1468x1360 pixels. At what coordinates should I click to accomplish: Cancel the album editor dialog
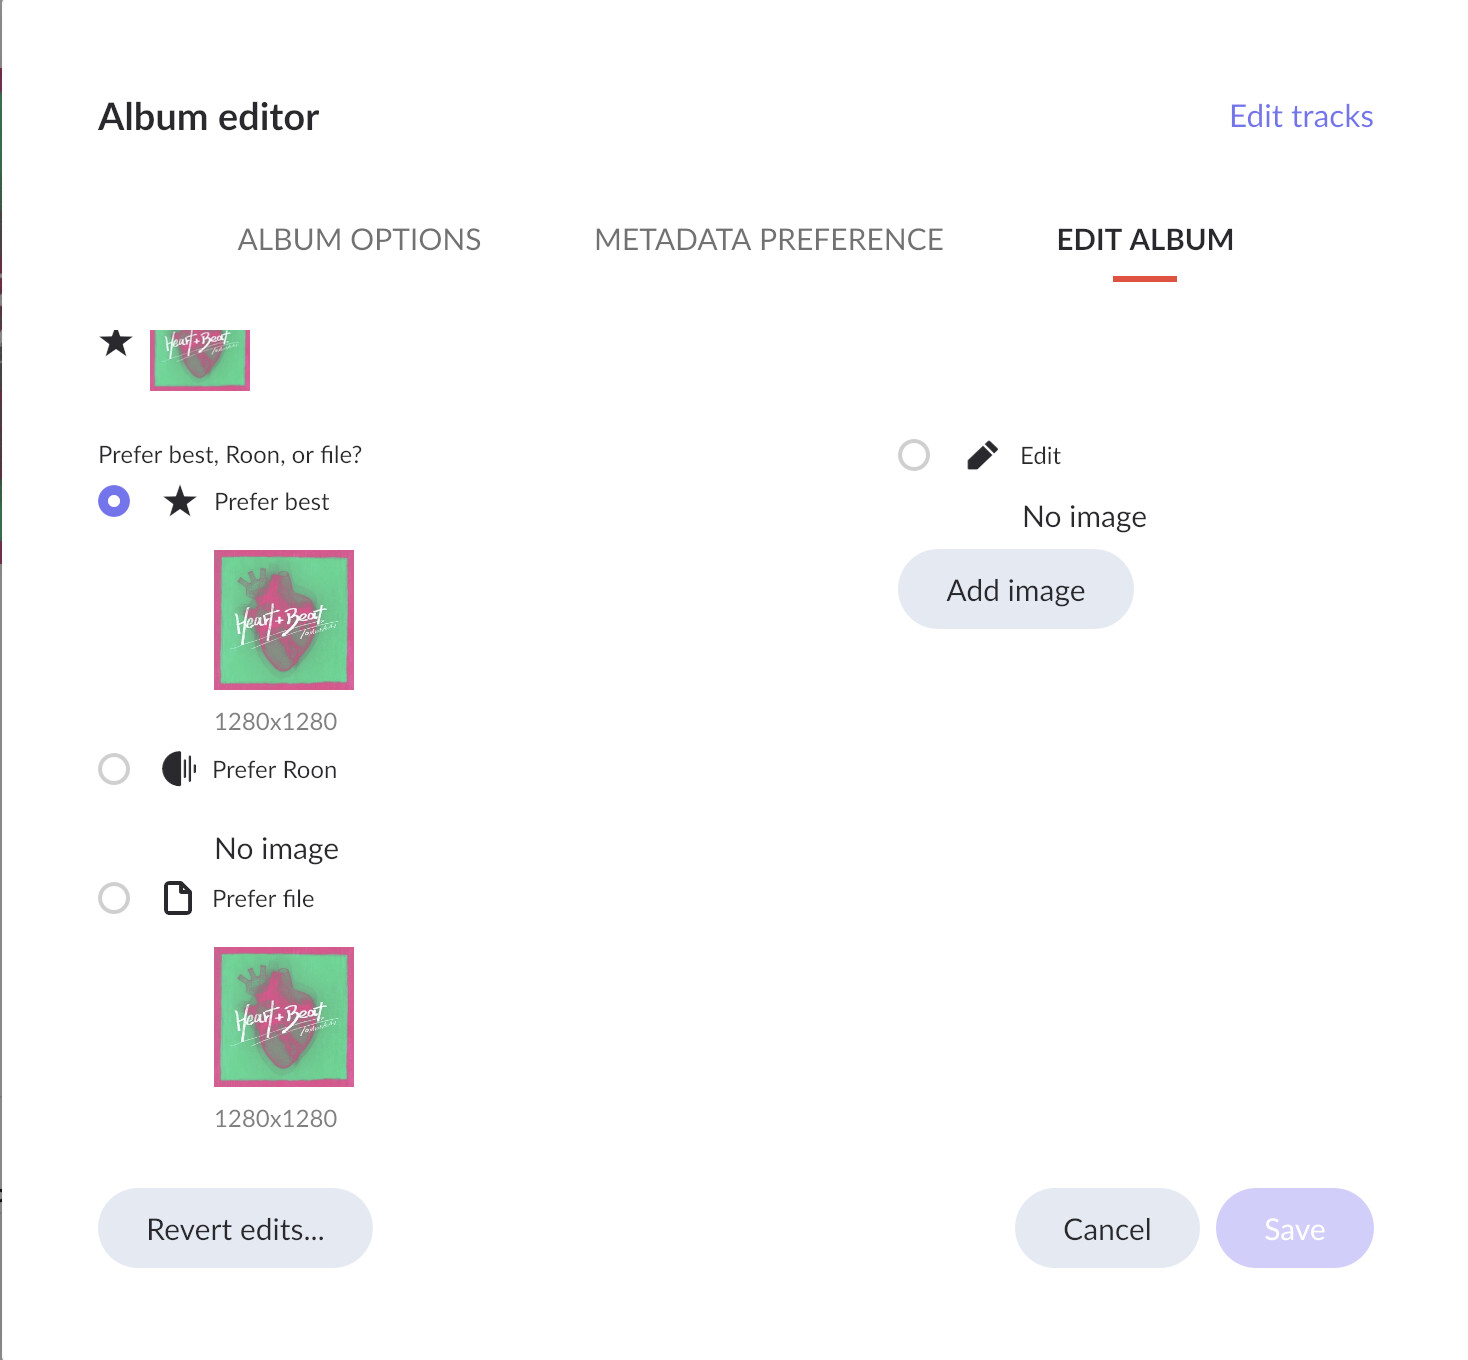pyautogui.click(x=1107, y=1228)
